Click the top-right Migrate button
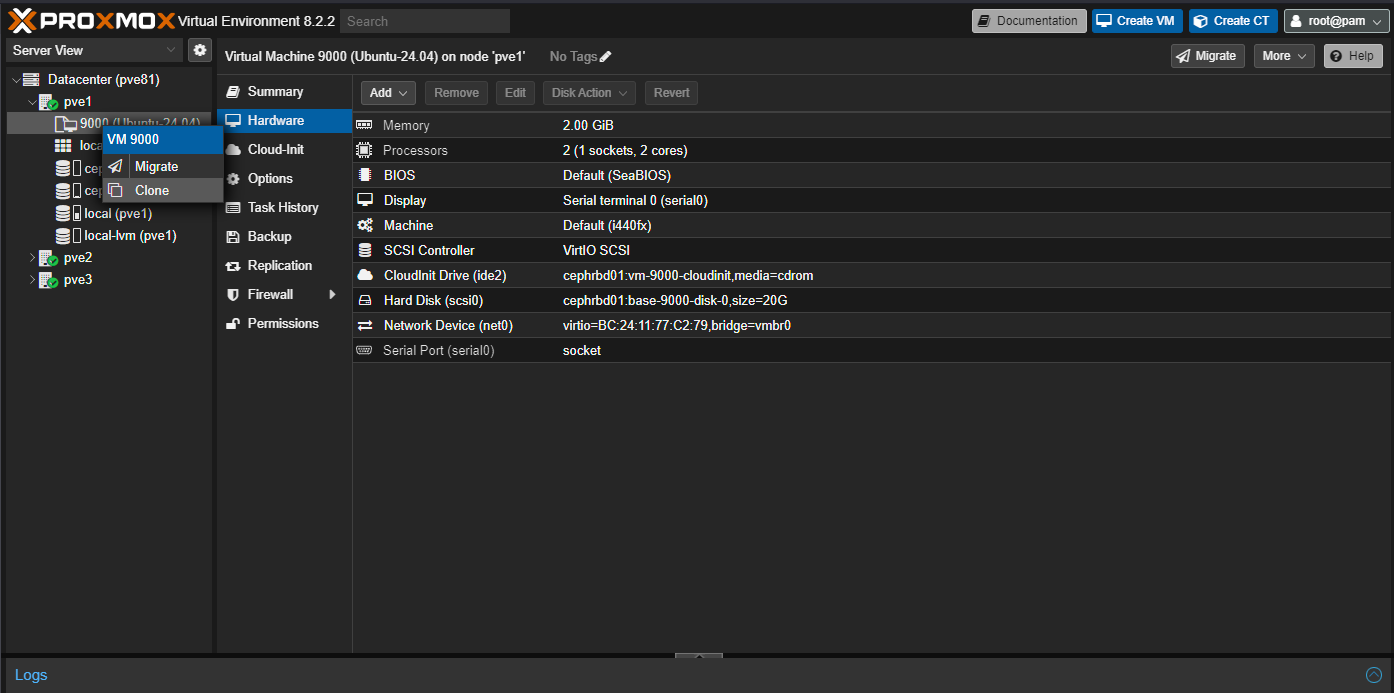Screen dimensions: 1394x693 pyautogui.click(x=1207, y=56)
